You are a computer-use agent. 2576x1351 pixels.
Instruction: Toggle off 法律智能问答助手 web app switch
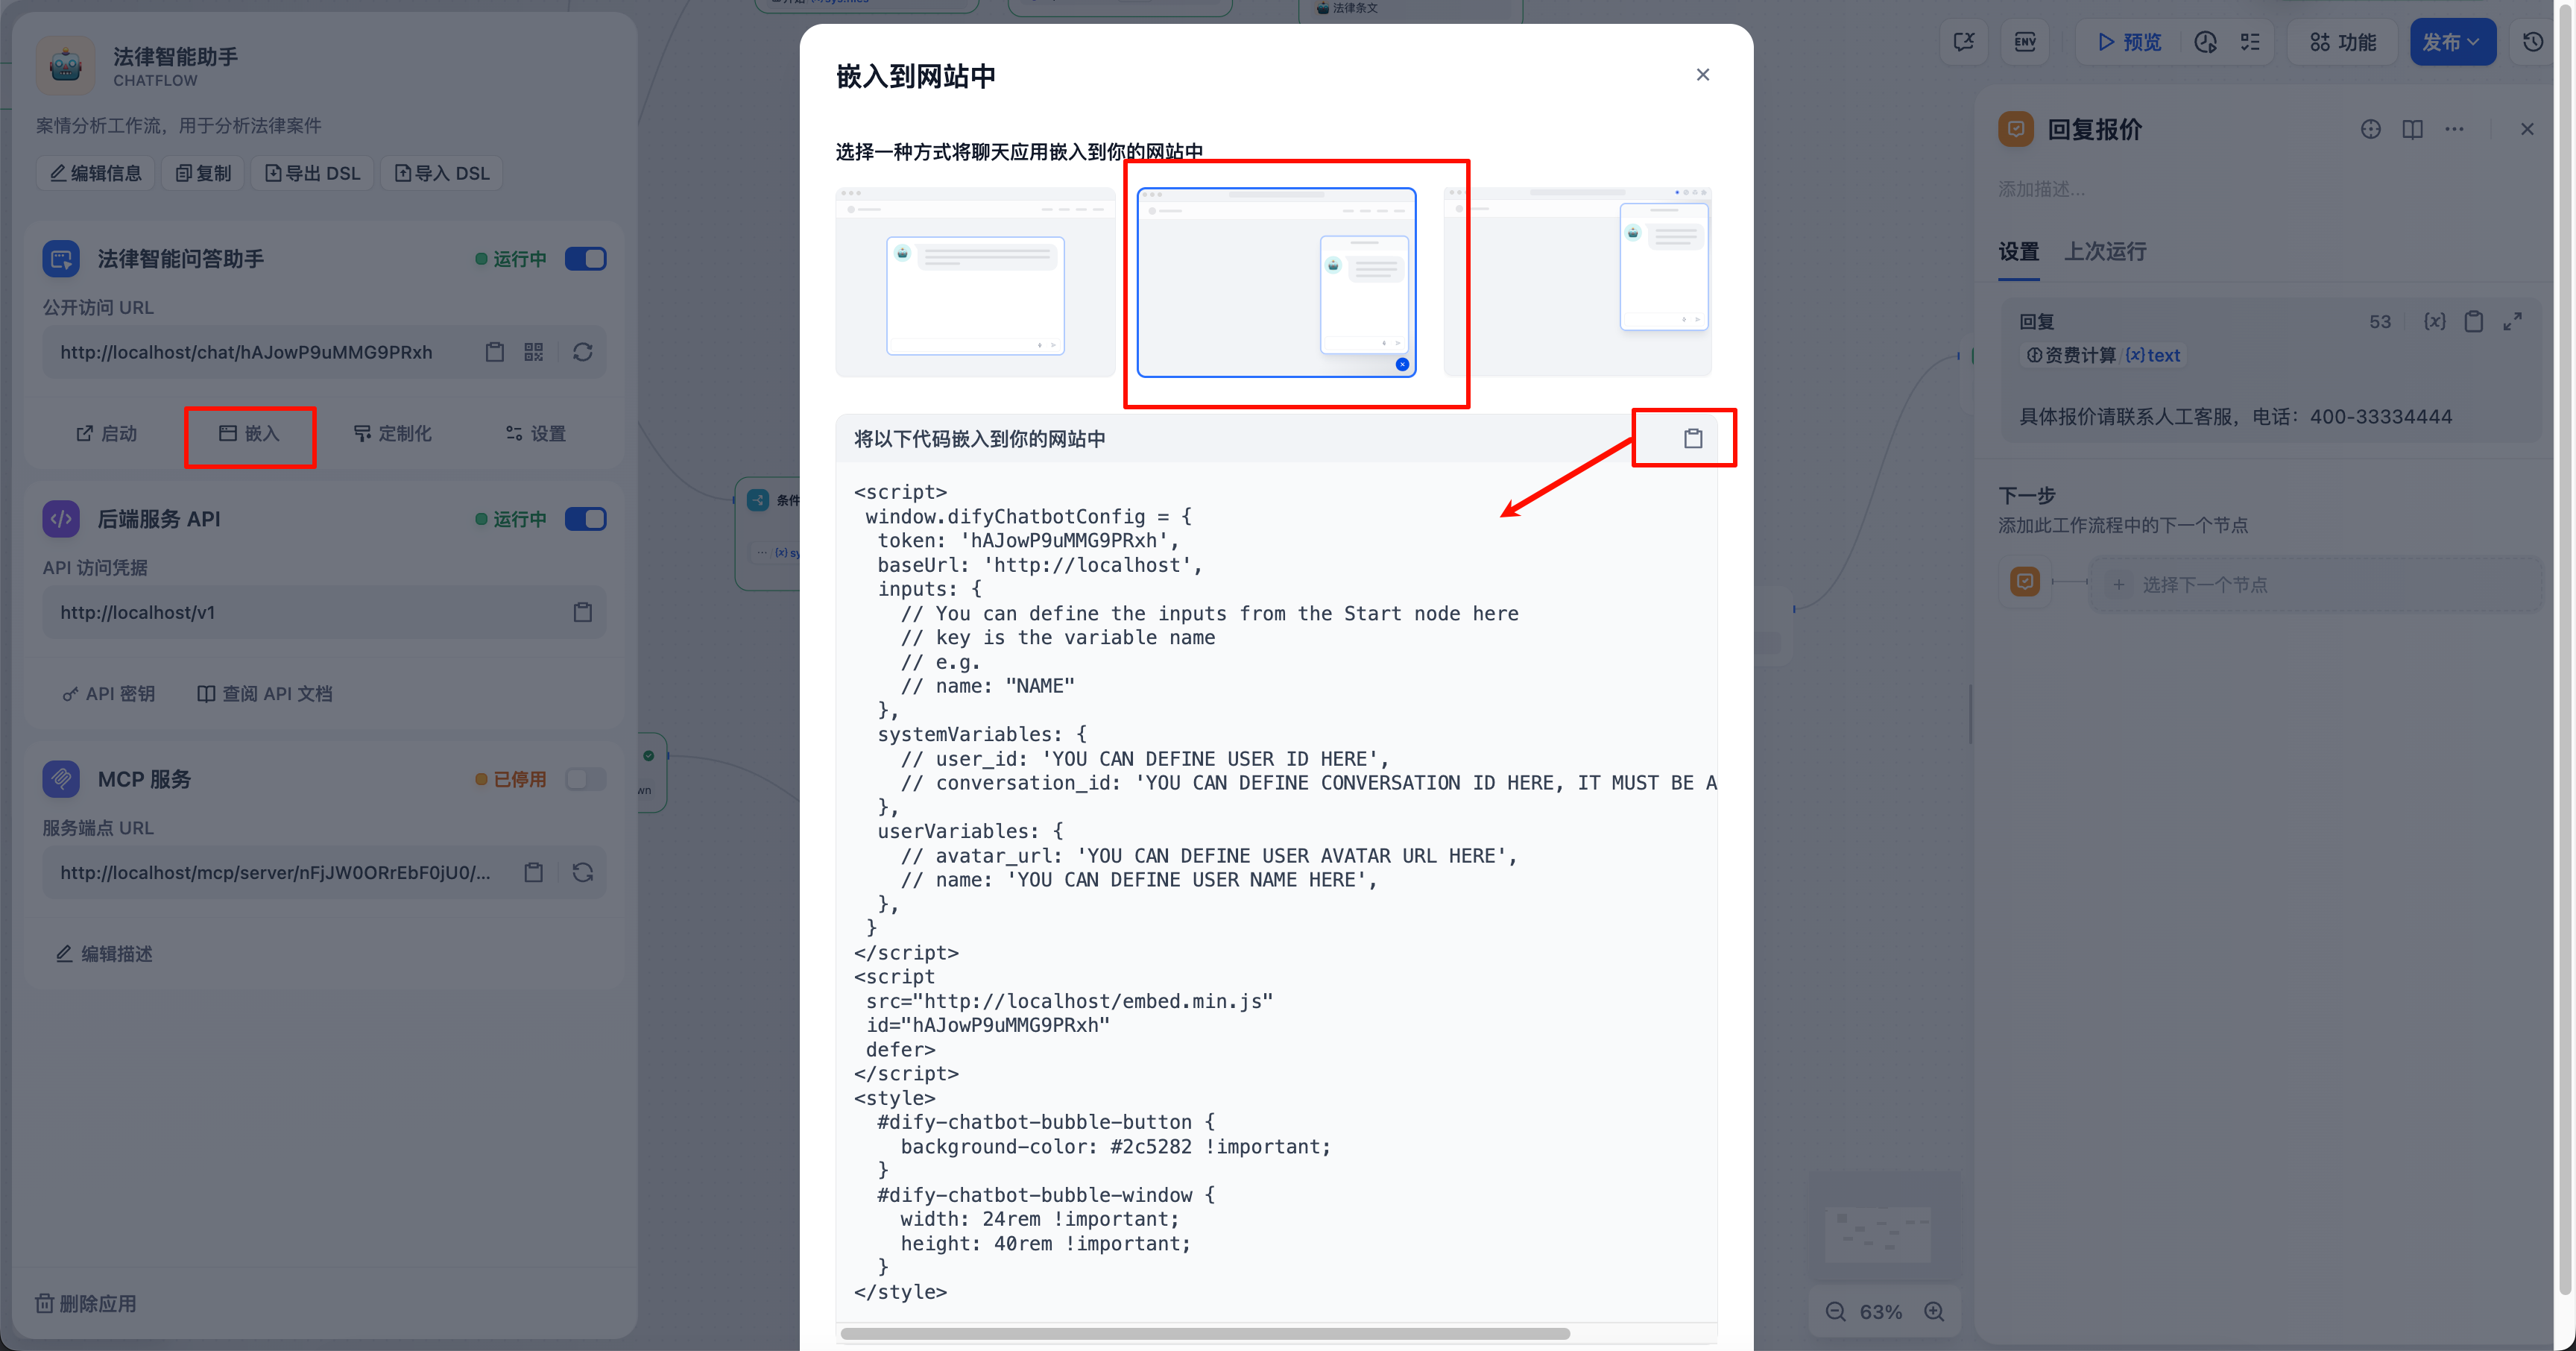click(586, 259)
